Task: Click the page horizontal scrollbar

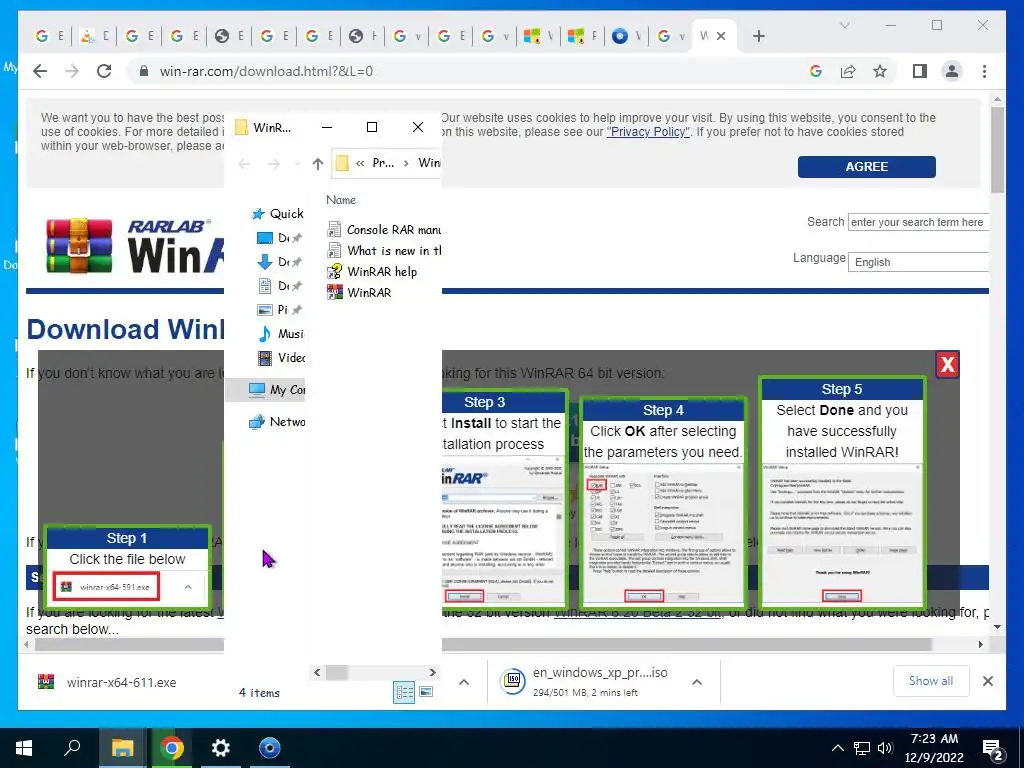Action: pyautogui.click(x=483, y=644)
